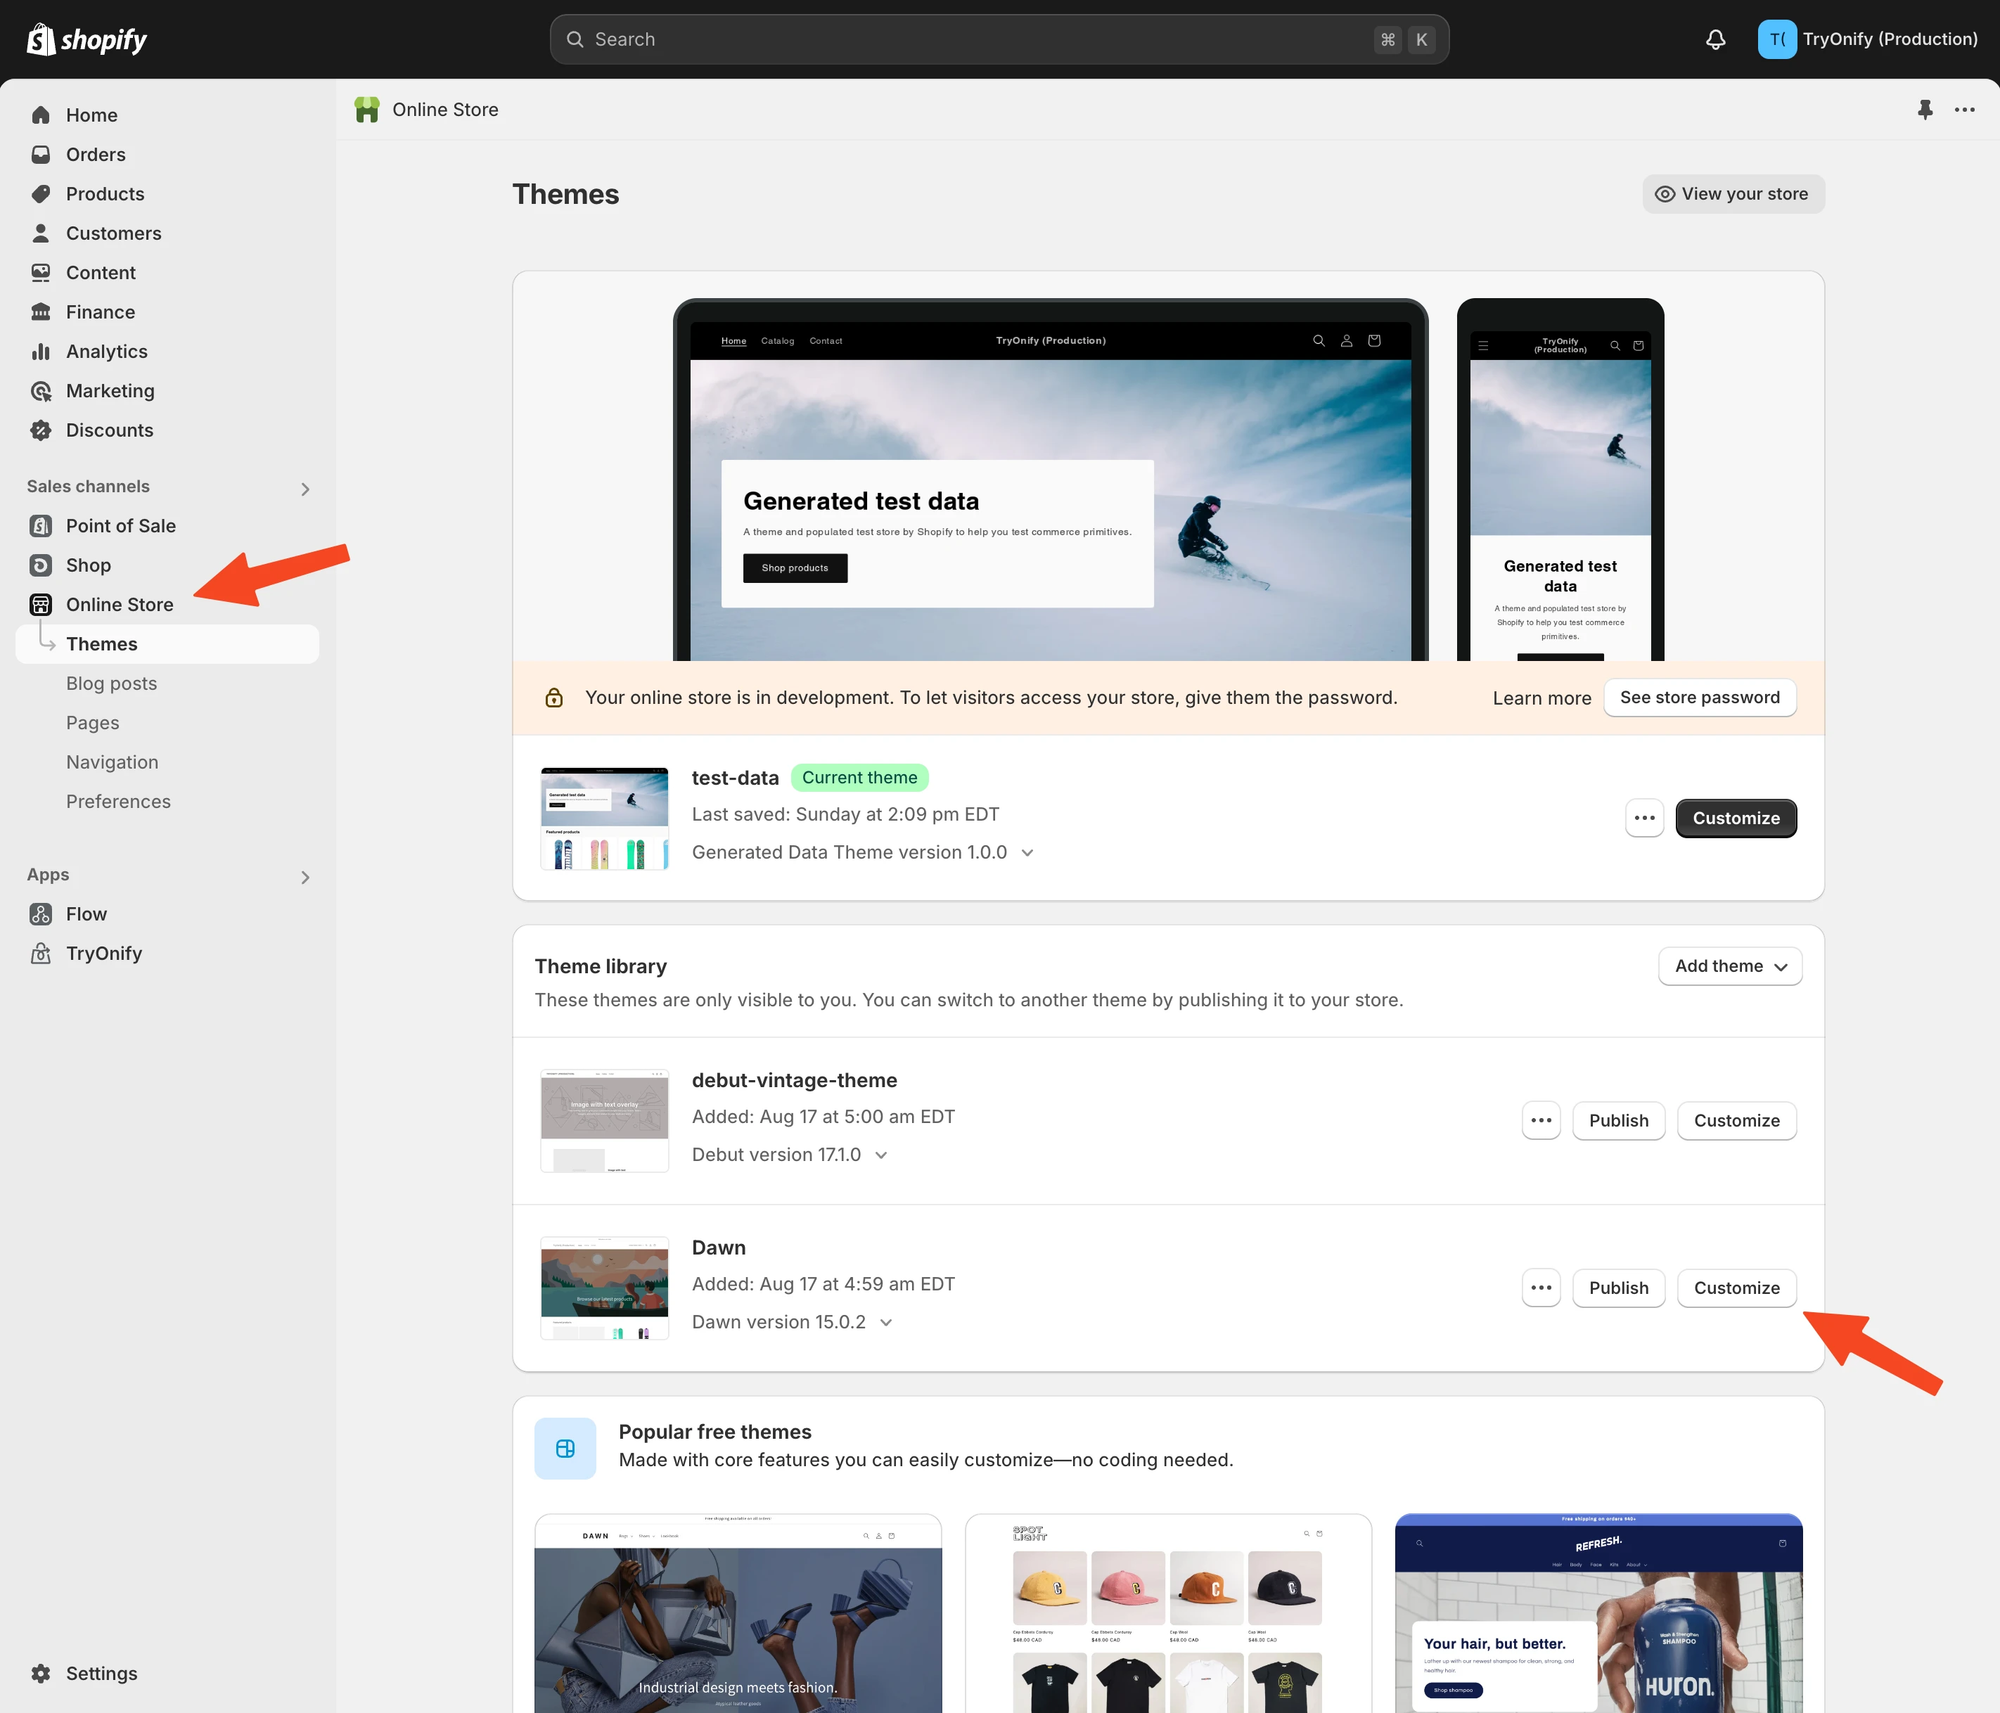Click the Analytics bar chart icon
Viewport: 2000px width, 1713px height.
point(41,352)
